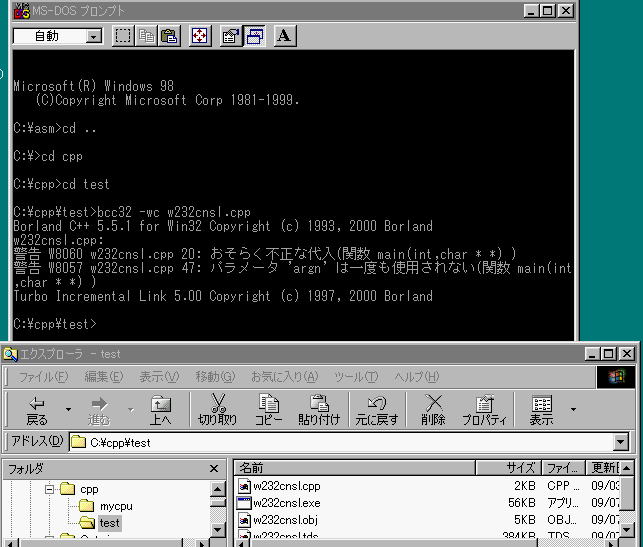Open the 表示 views dropdown arrow
Screen dimensions: 643x547
click(573, 409)
